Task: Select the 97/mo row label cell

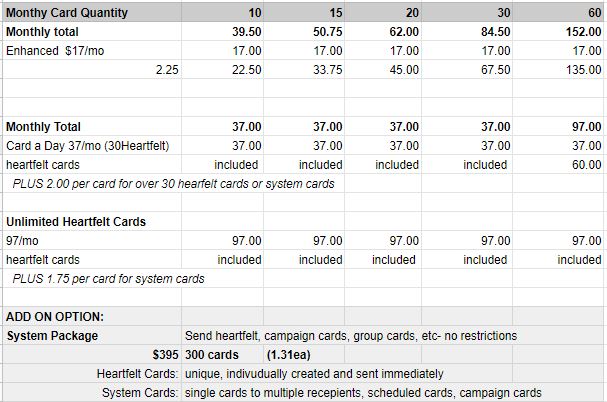Action: coord(92,241)
